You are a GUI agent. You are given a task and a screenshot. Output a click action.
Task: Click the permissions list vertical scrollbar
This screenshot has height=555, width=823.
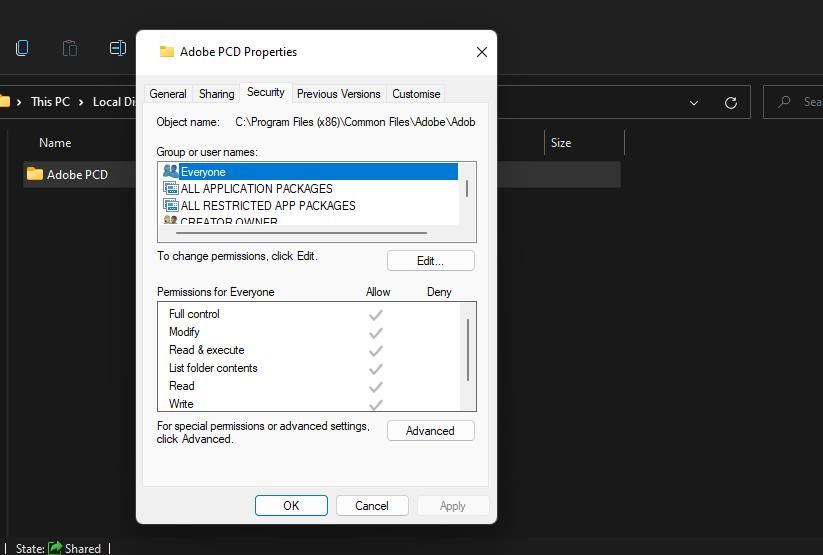(x=467, y=350)
